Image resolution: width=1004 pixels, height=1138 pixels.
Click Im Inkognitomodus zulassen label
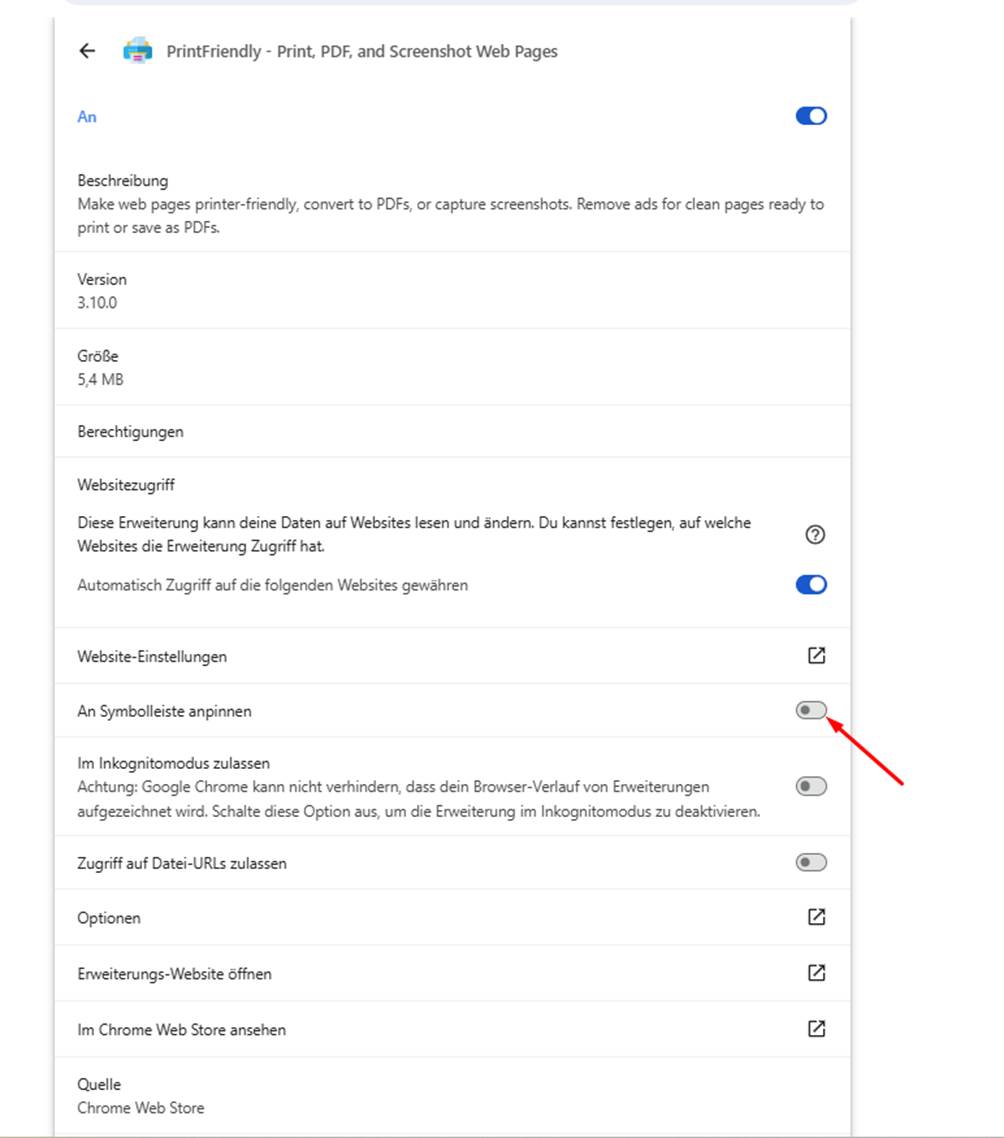pyautogui.click(x=174, y=764)
